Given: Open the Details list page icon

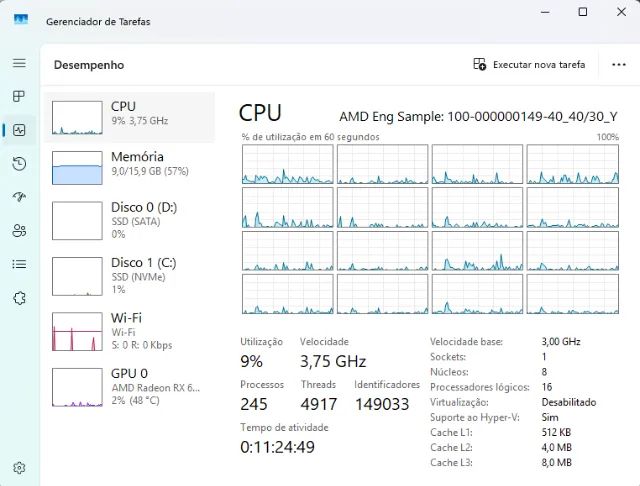Looking at the screenshot, I should [19, 264].
